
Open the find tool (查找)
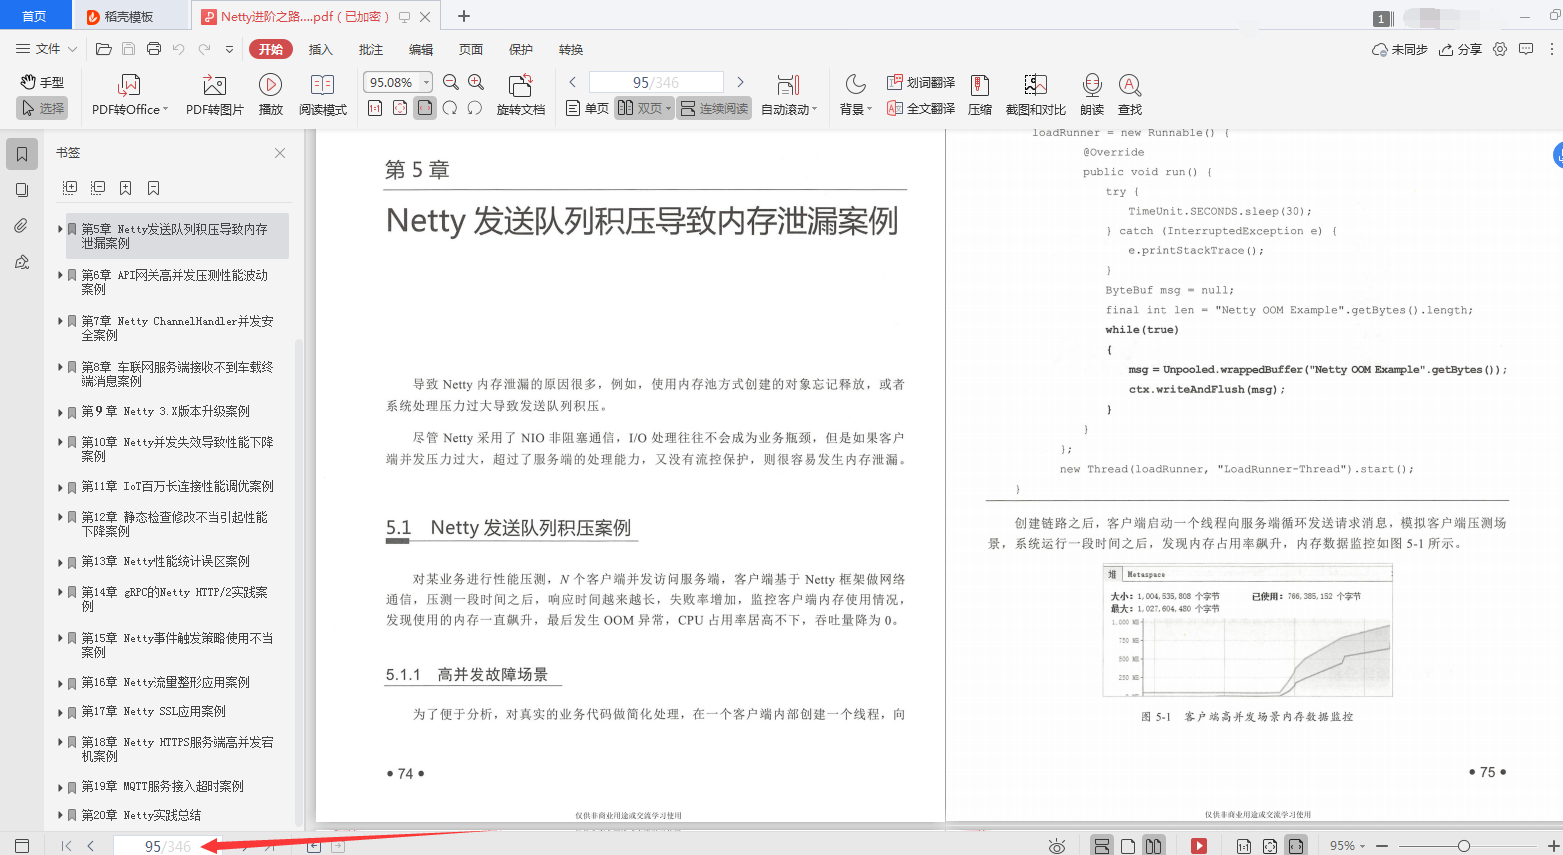click(x=1130, y=95)
